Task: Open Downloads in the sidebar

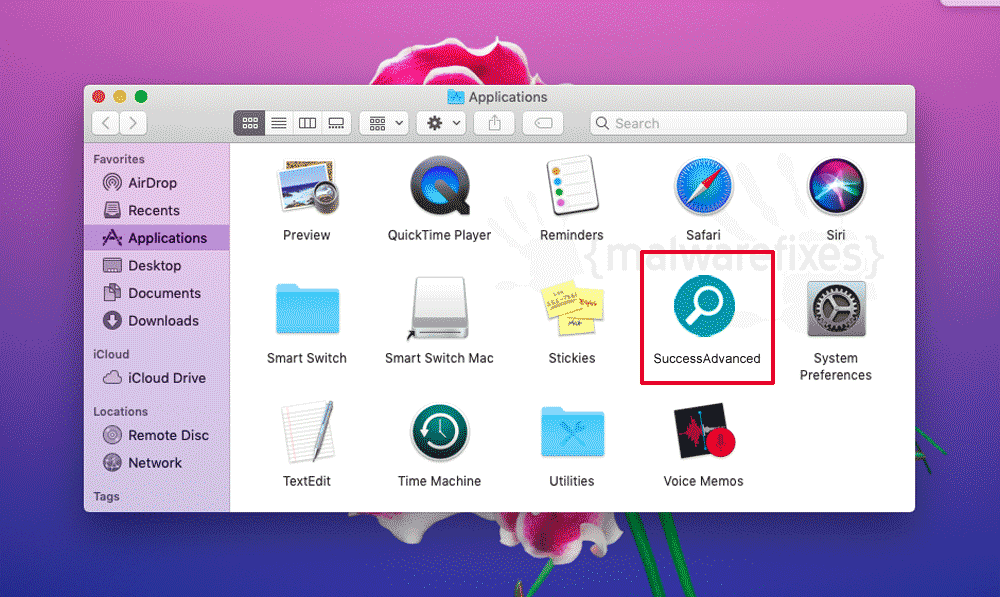Action: 157,321
